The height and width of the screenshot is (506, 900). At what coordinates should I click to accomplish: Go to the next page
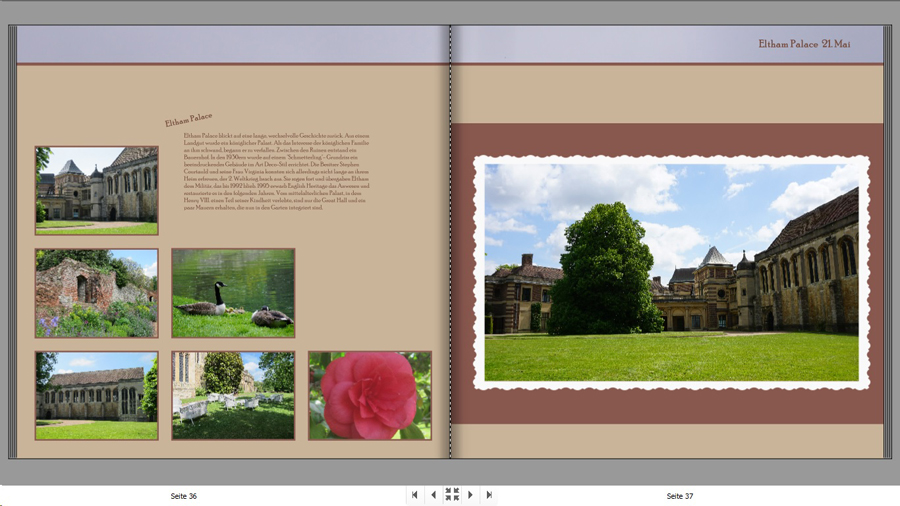coord(470,495)
